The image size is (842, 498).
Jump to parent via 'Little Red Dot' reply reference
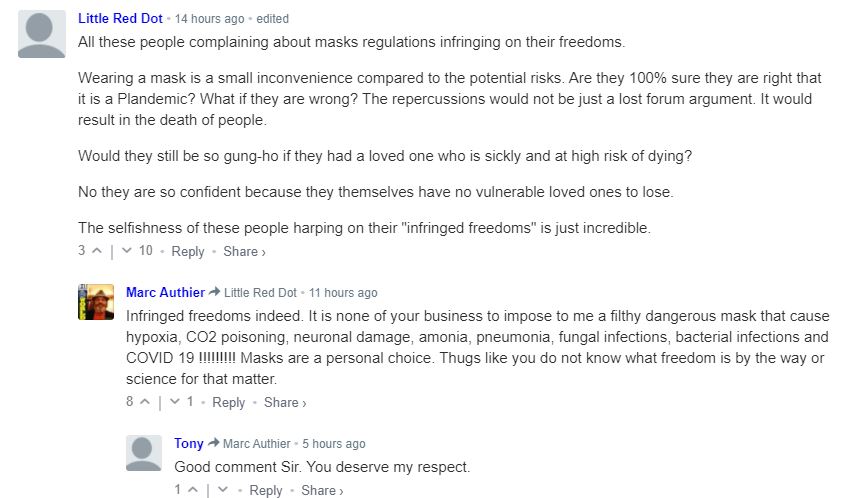(260, 293)
